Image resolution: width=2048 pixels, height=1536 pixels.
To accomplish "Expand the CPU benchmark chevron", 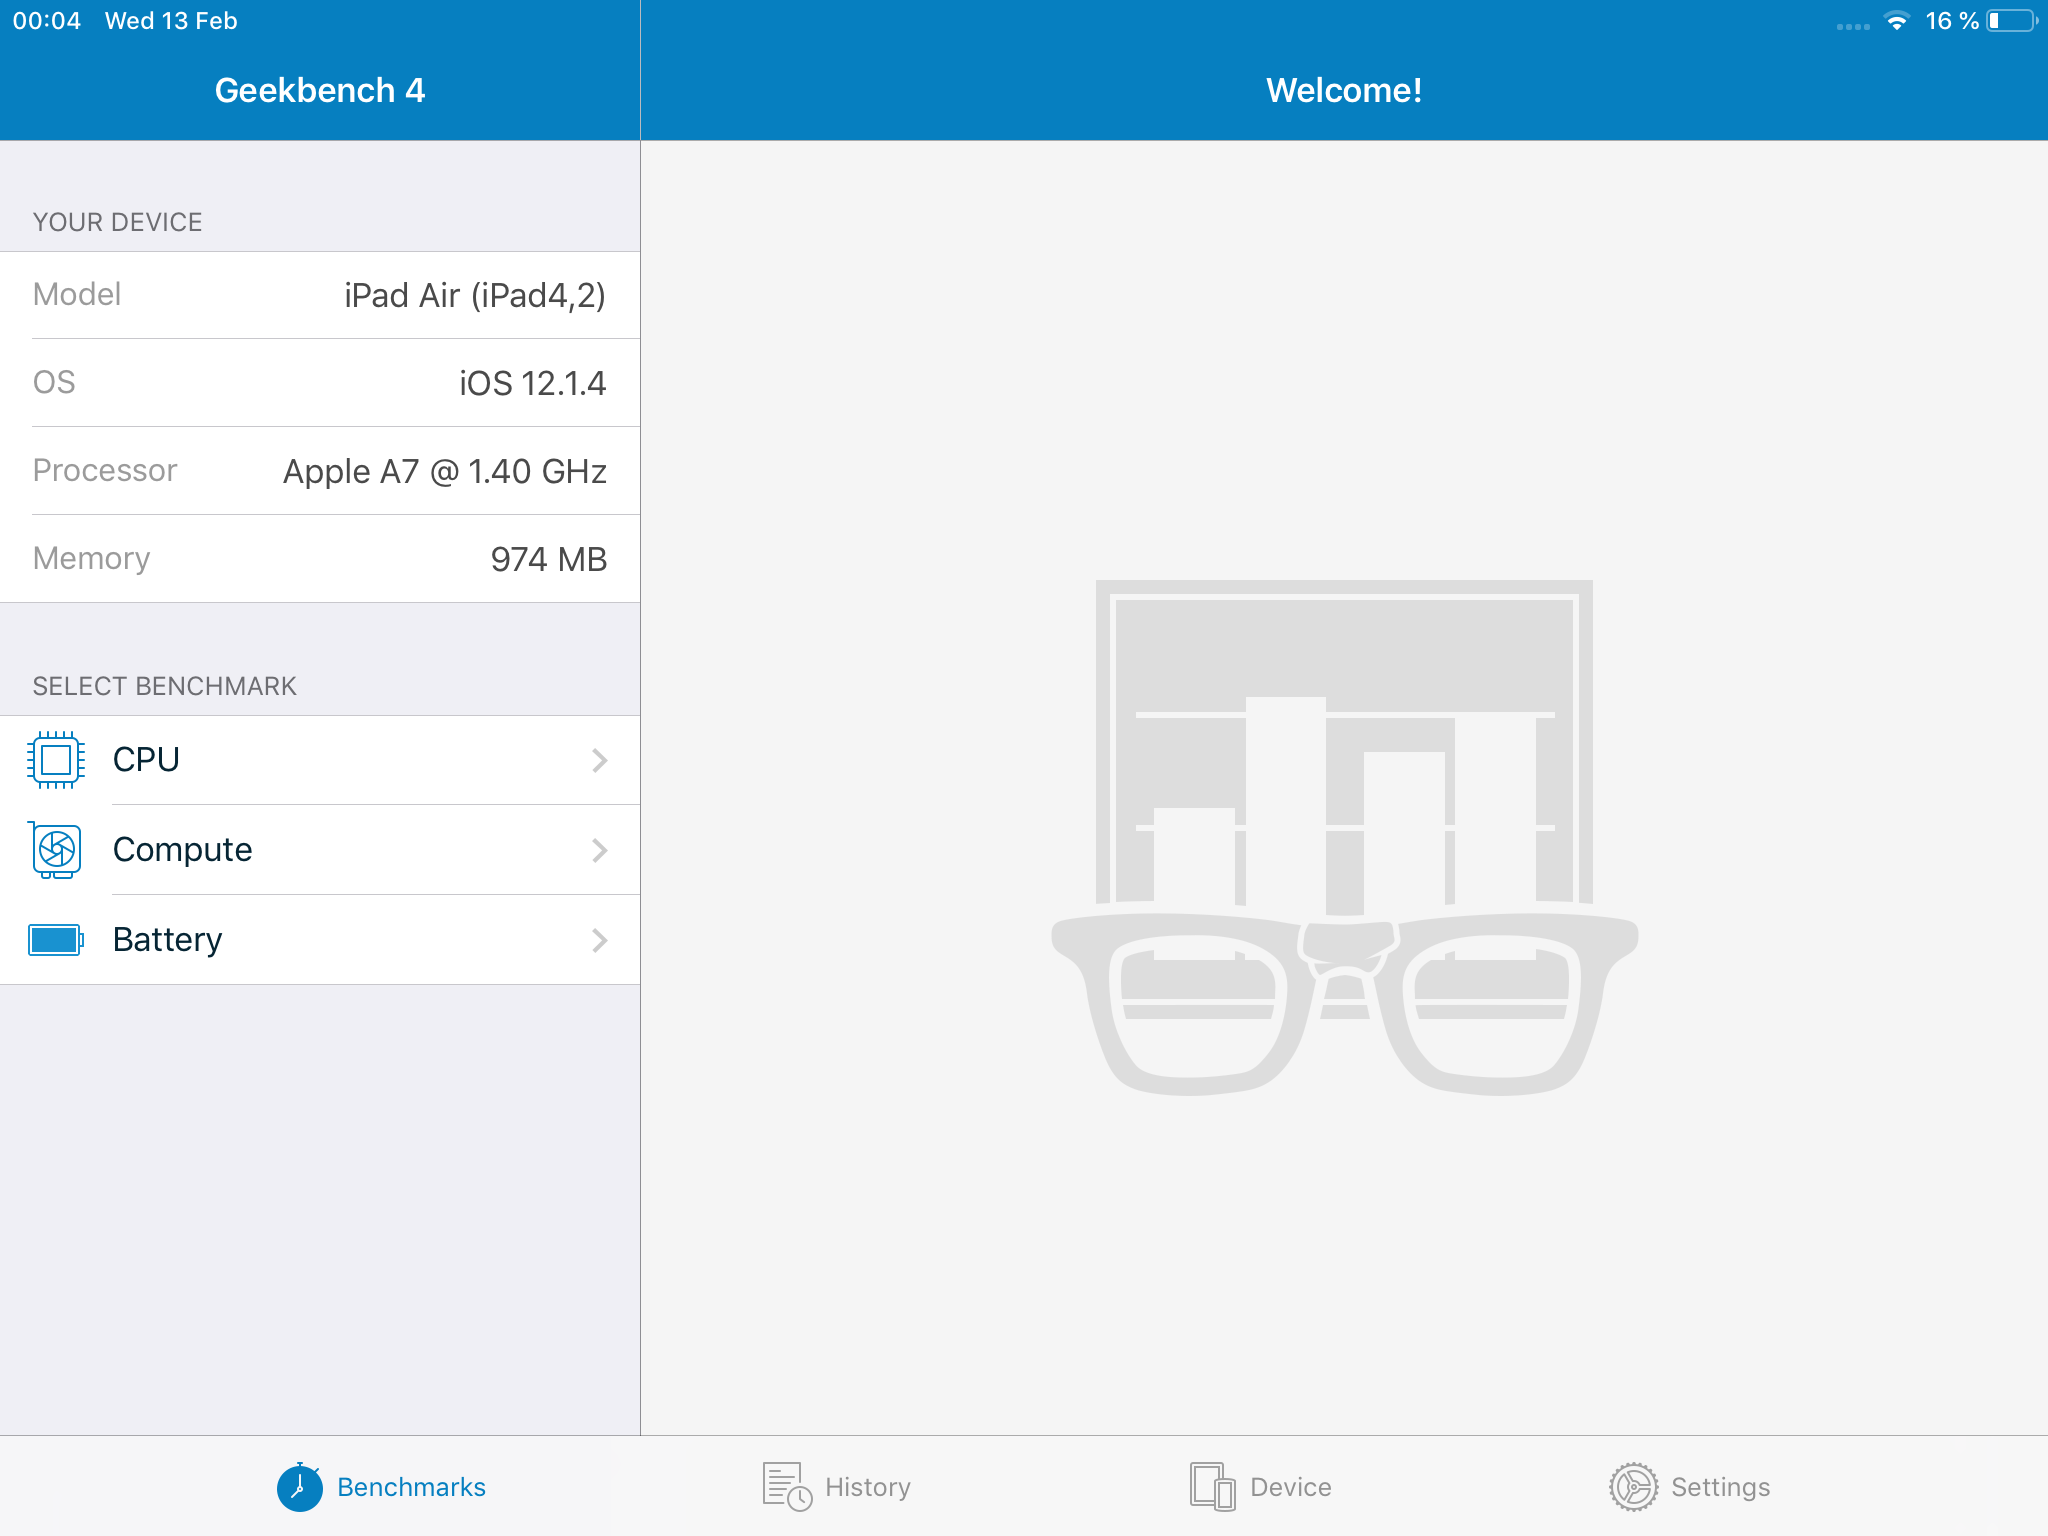I will coord(599,760).
